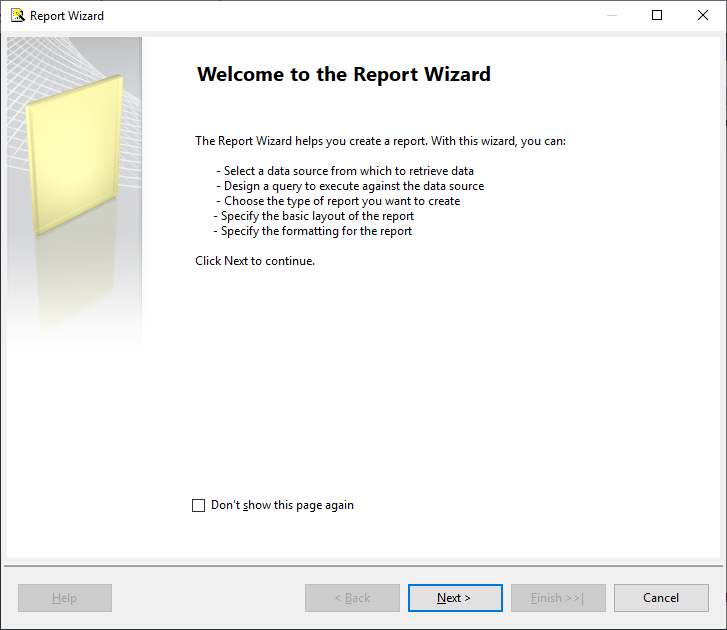Cancel the Report Wizard
Image resolution: width=727 pixels, height=630 pixels.
pos(661,598)
